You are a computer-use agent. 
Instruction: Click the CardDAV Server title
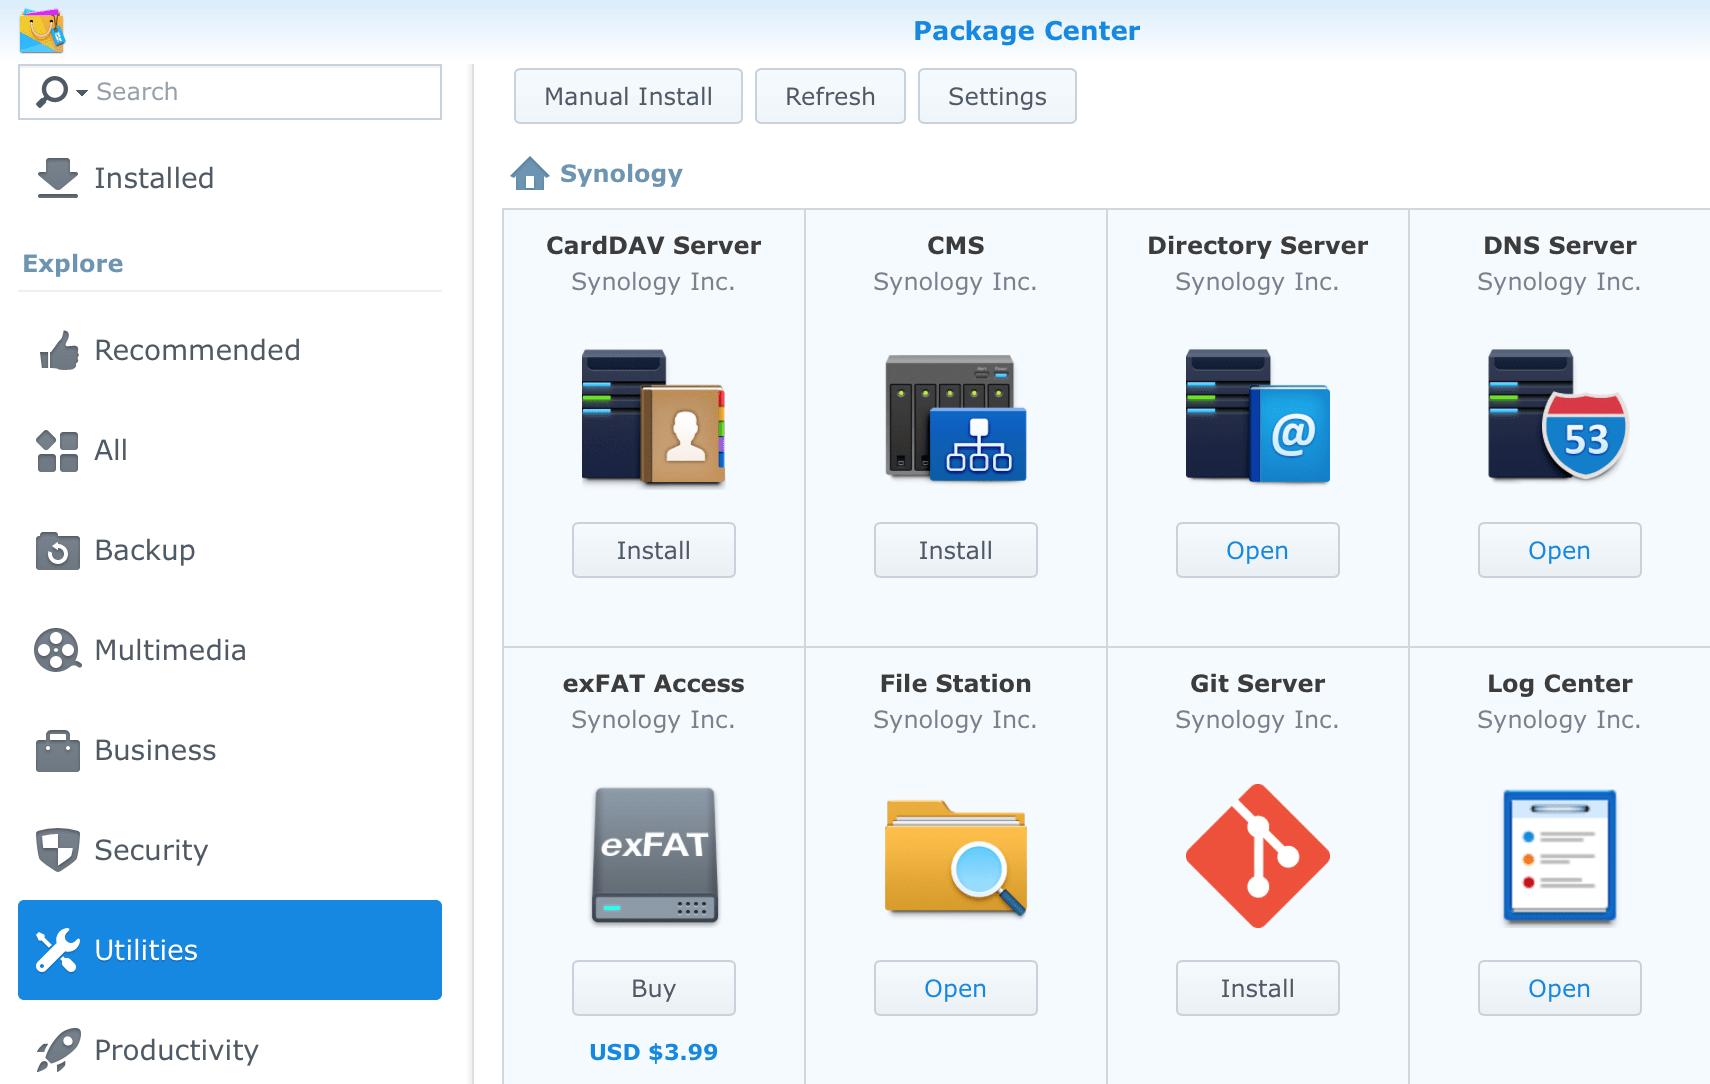point(654,245)
